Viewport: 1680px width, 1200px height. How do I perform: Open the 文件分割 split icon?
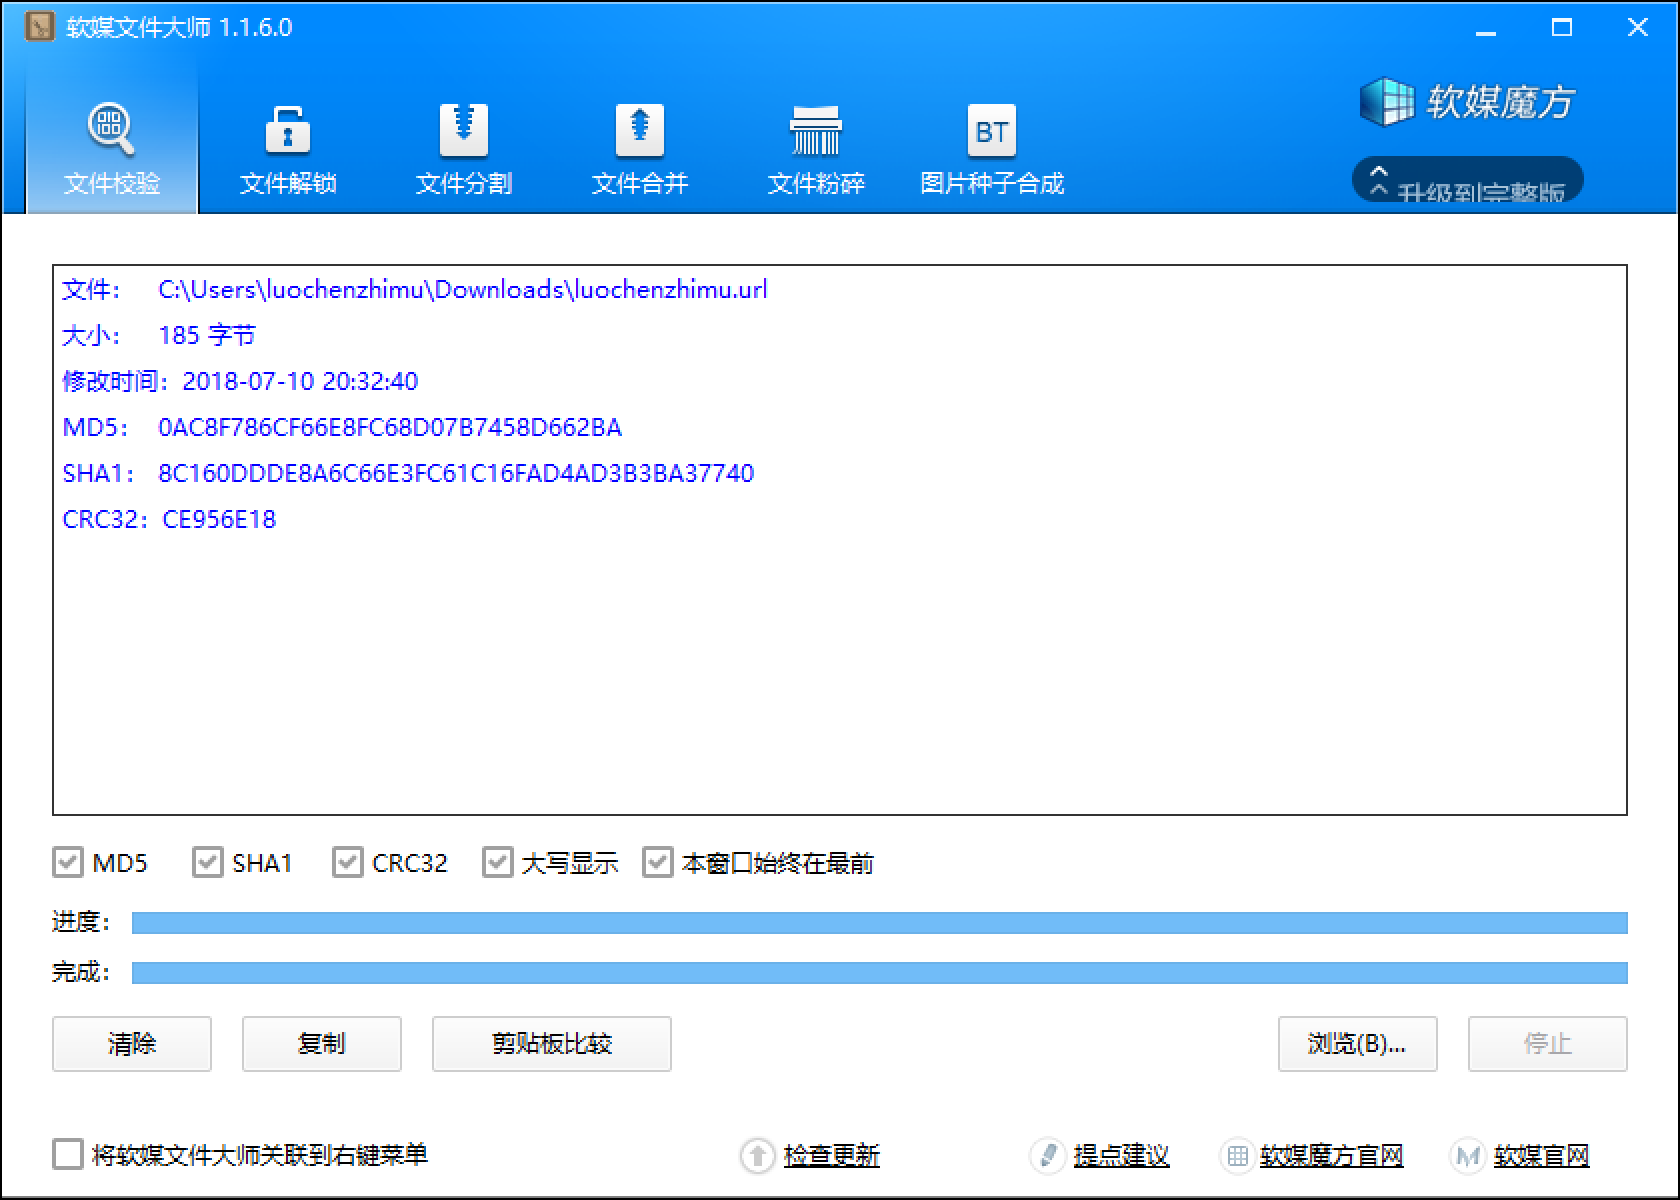(463, 130)
